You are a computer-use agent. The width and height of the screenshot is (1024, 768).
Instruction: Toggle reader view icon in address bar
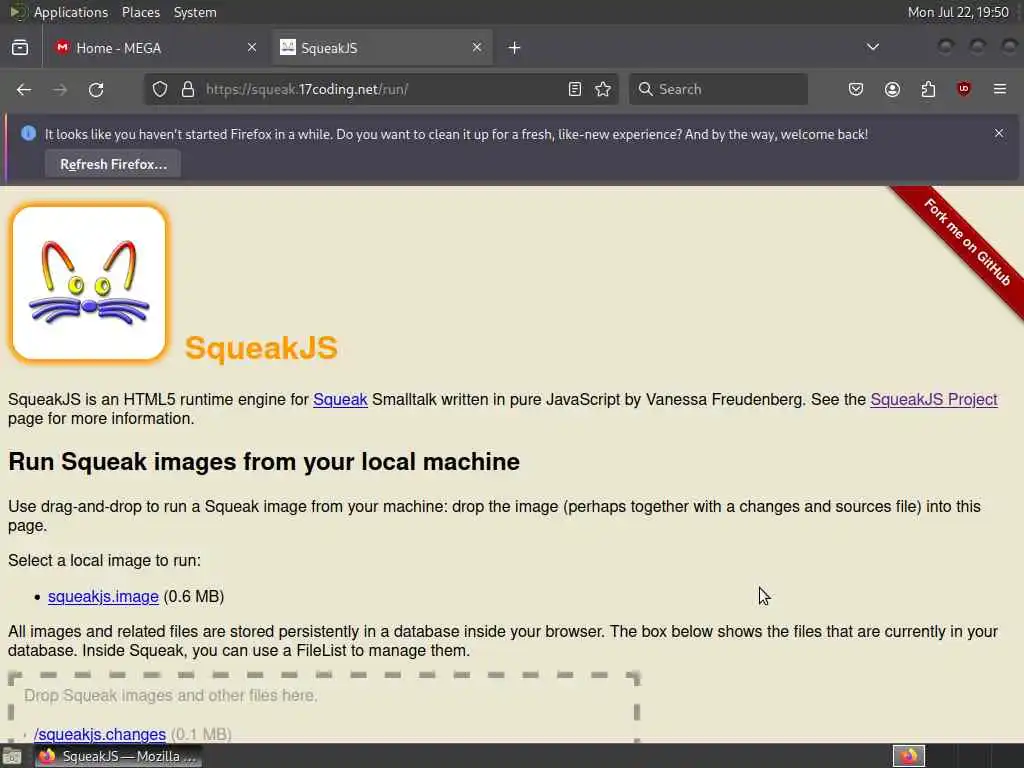coord(575,89)
